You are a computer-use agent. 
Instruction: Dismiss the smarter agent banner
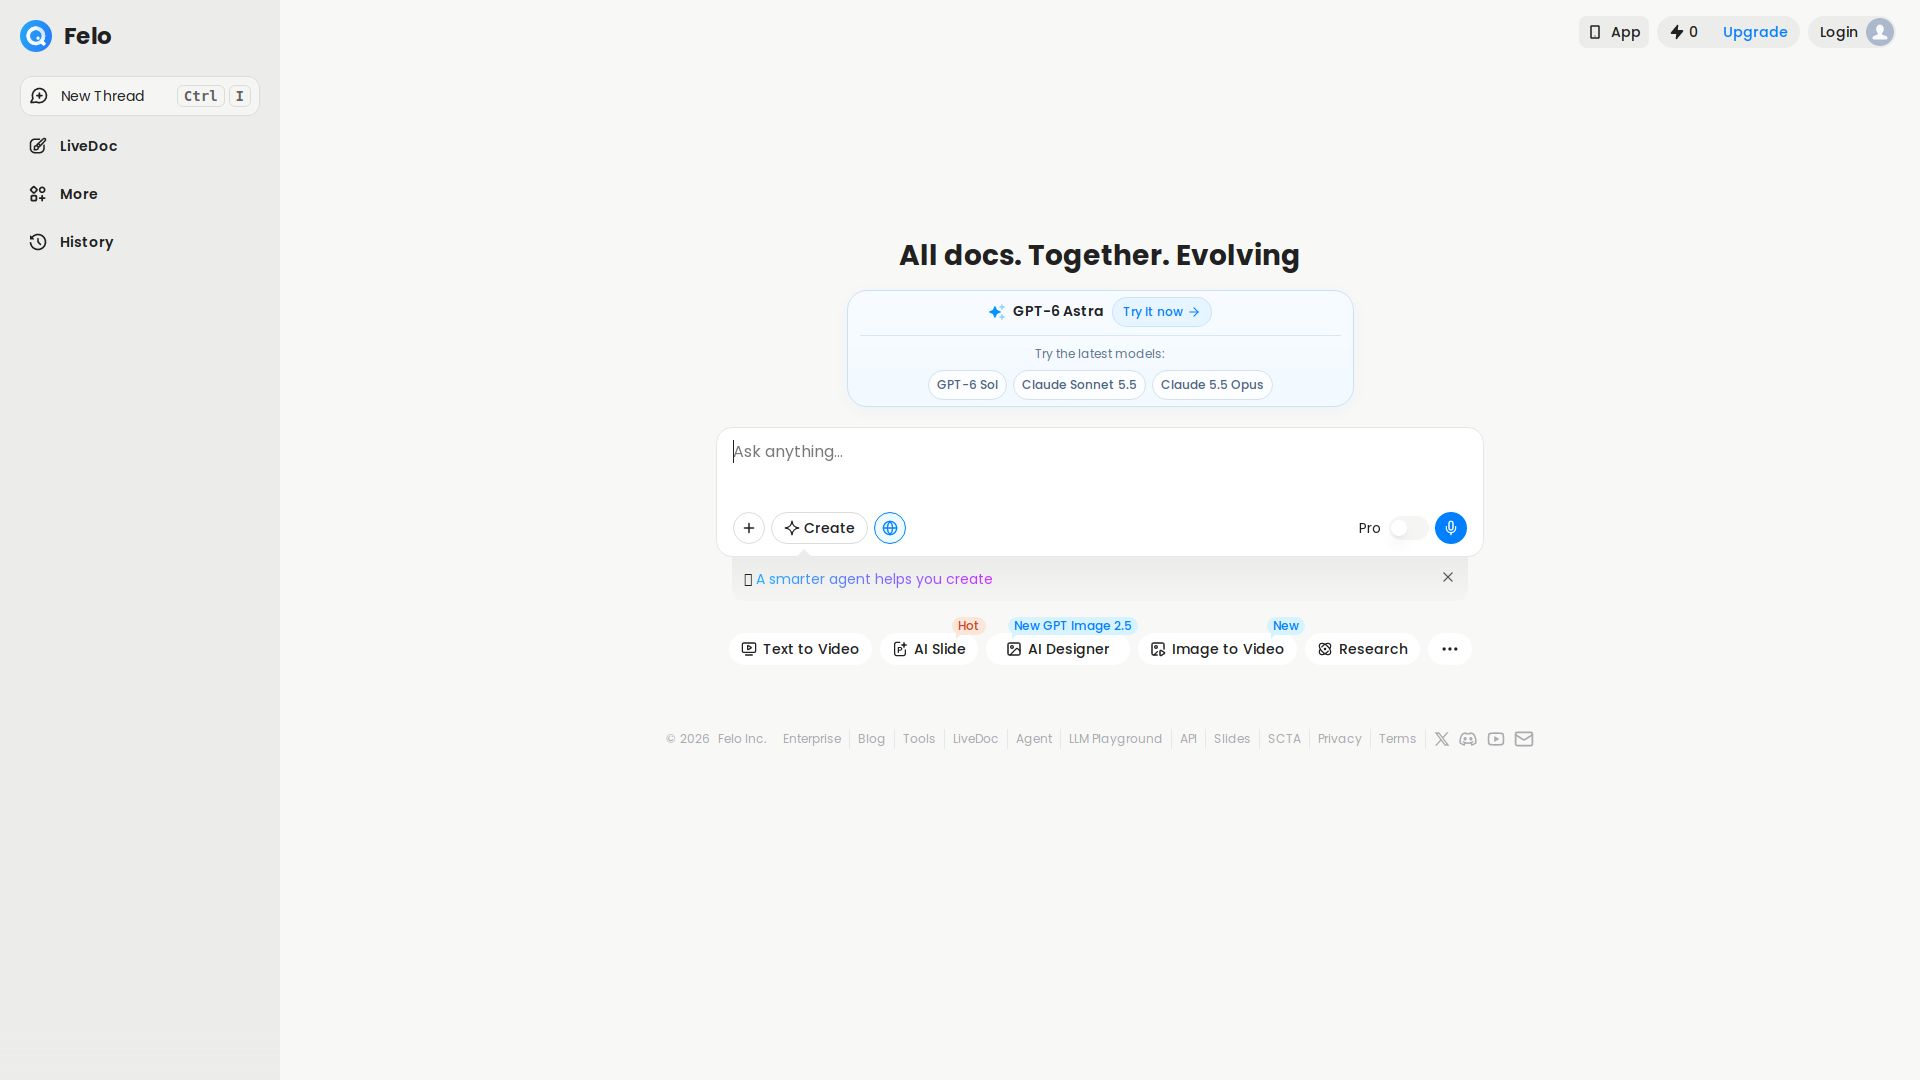[1448, 577]
